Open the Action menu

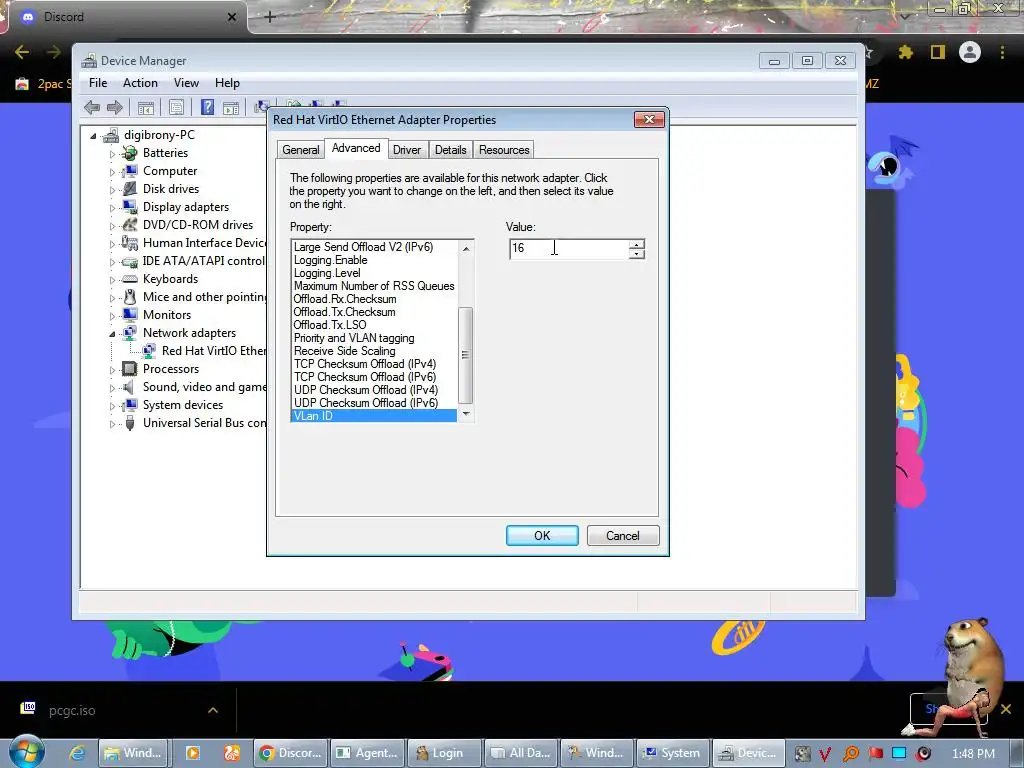click(x=140, y=83)
